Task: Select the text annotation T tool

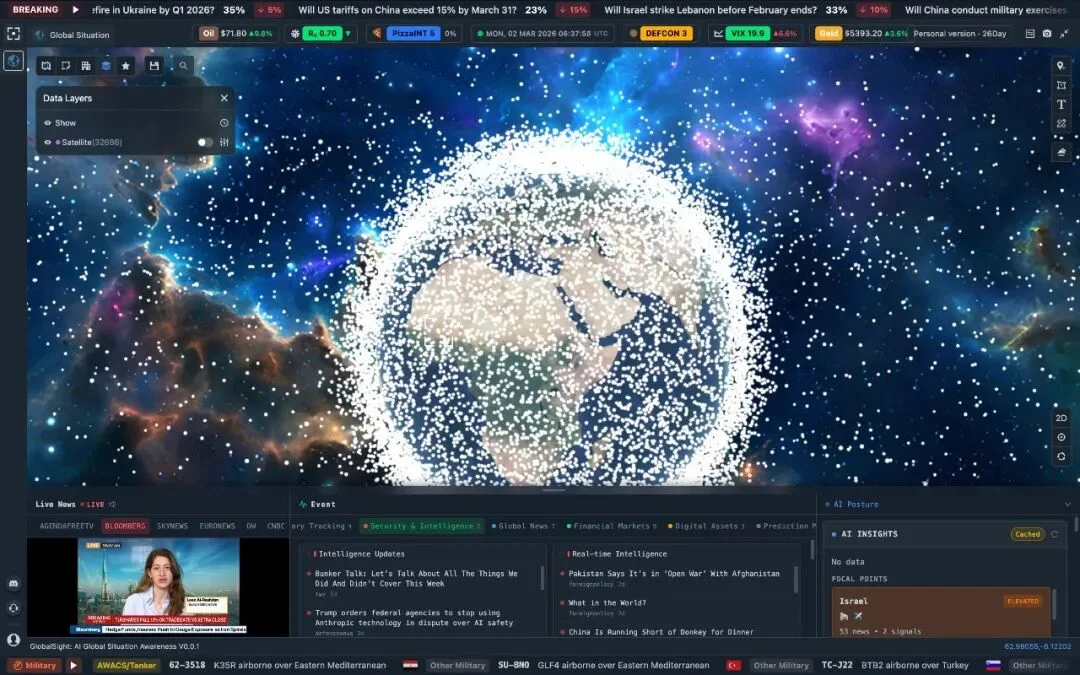Action: click(1061, 104)
